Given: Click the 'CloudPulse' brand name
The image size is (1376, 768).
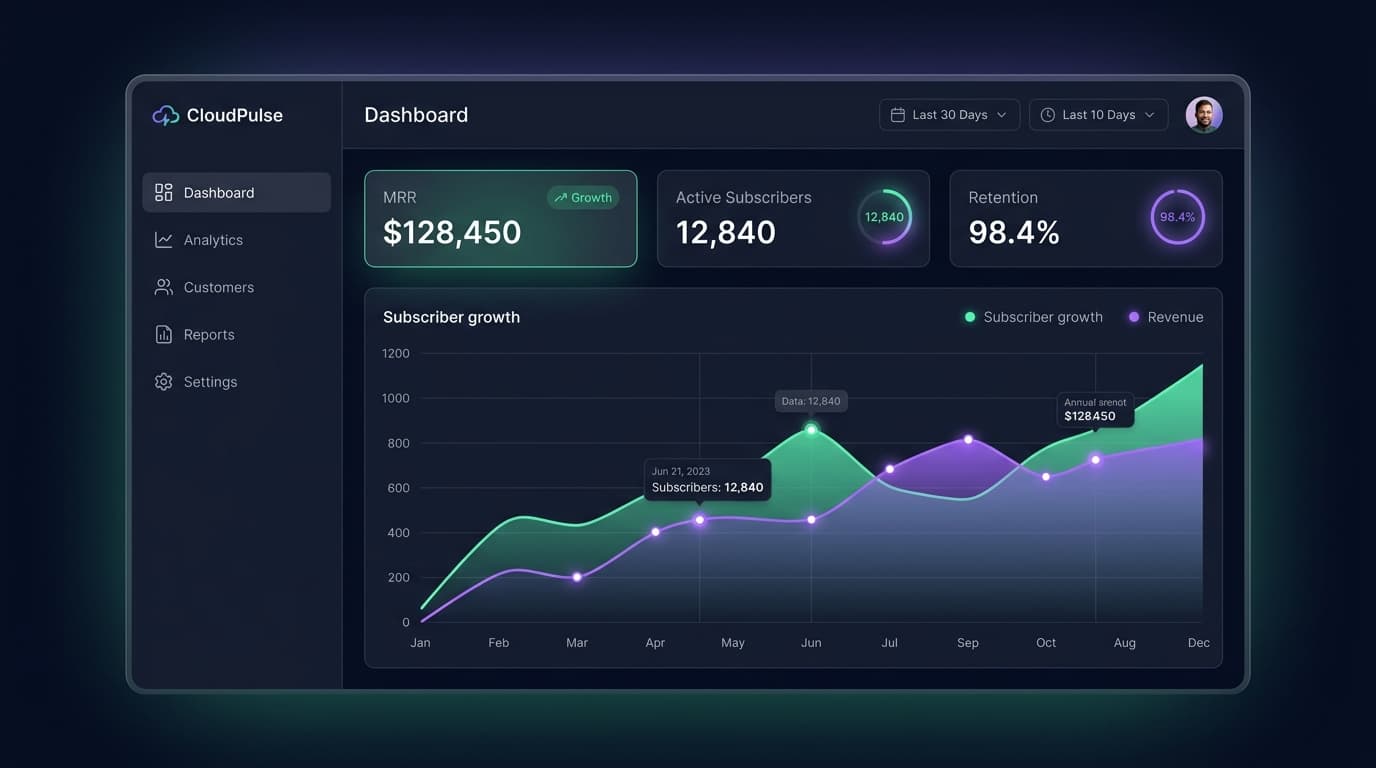Looking at the screenshot, I should pos(235,115).
